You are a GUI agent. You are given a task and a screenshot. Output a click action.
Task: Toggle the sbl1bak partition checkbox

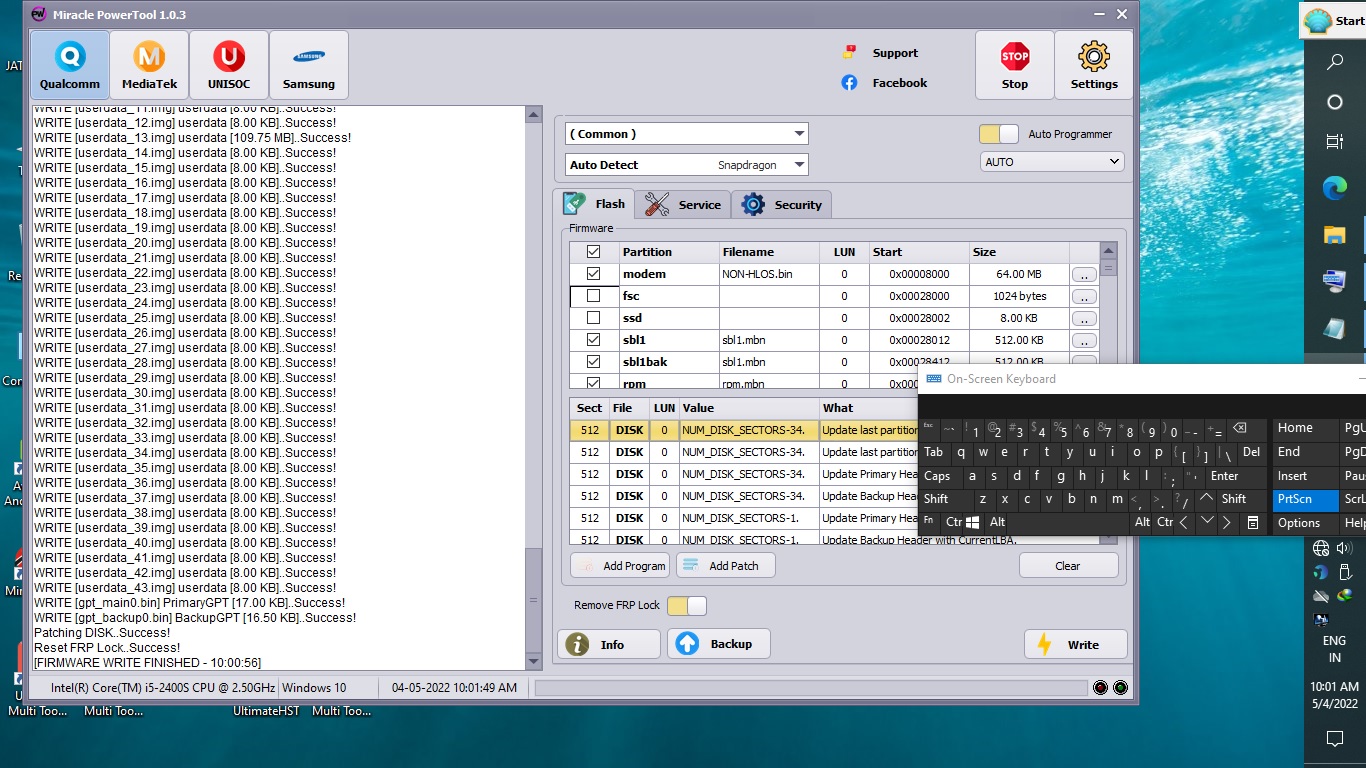[x=594, y=362]
